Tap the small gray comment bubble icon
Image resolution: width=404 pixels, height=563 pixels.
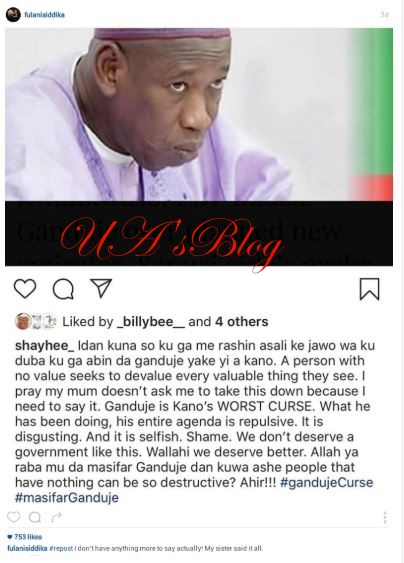(35, 517)
